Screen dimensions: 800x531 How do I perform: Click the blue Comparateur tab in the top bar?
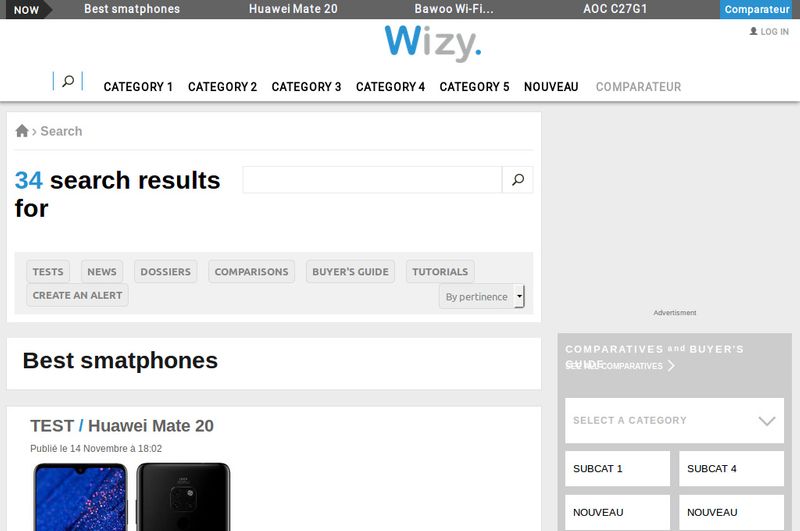[x=756, y=9]
